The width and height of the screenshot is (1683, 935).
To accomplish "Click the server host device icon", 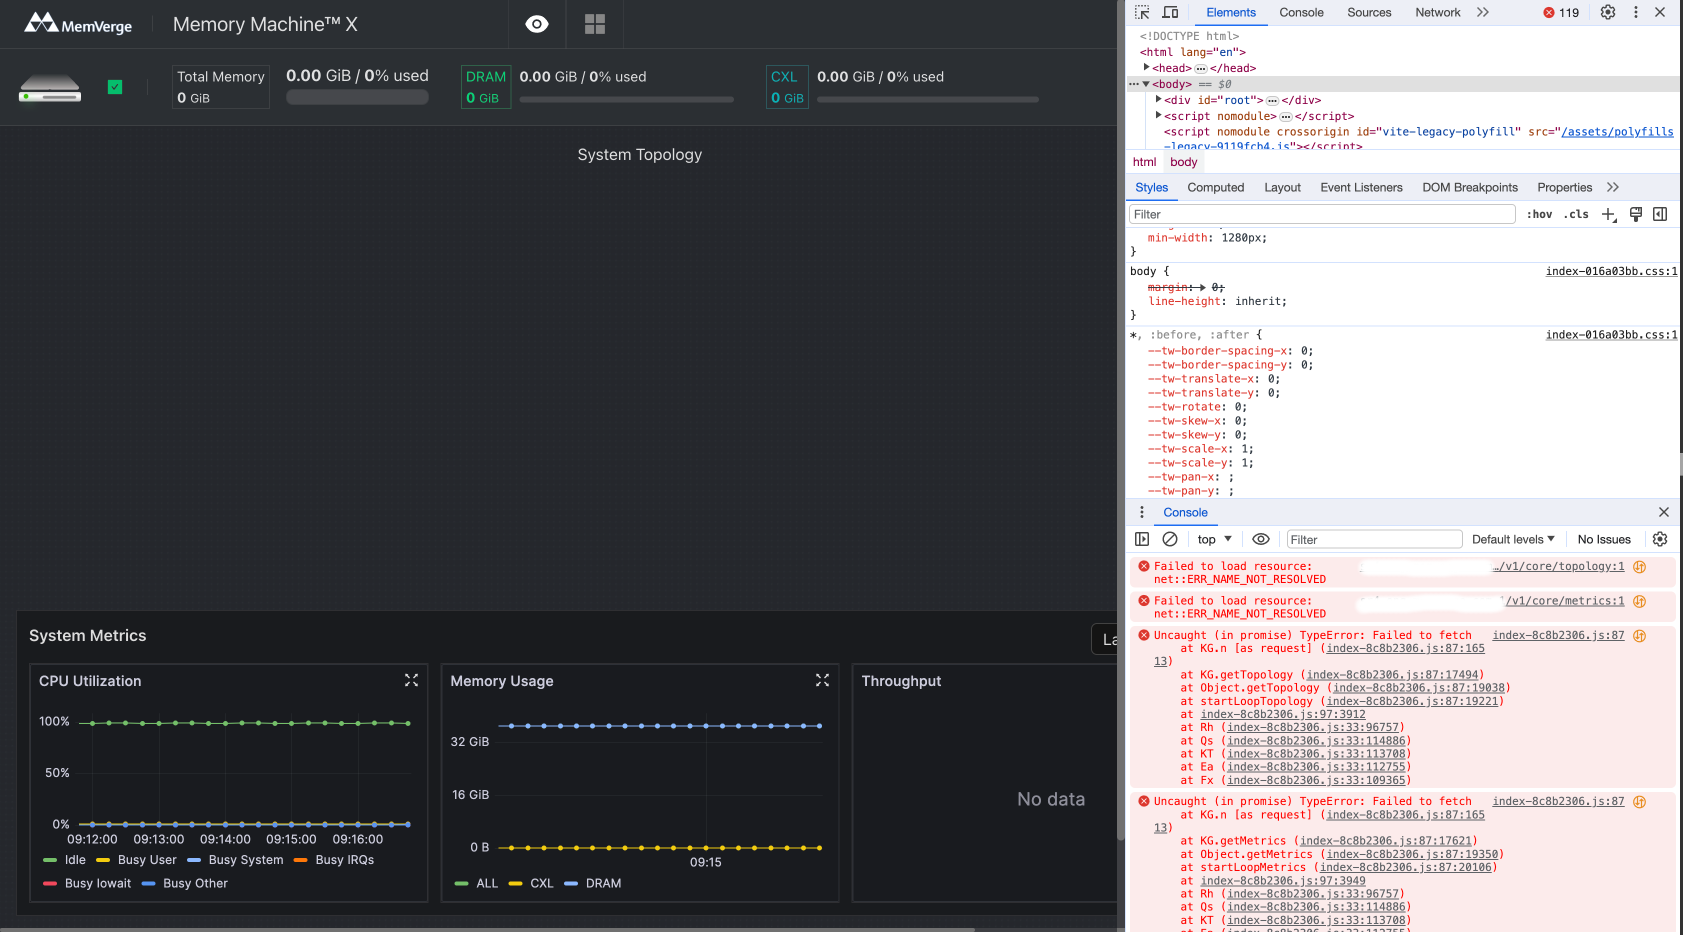I will [50, 88].
